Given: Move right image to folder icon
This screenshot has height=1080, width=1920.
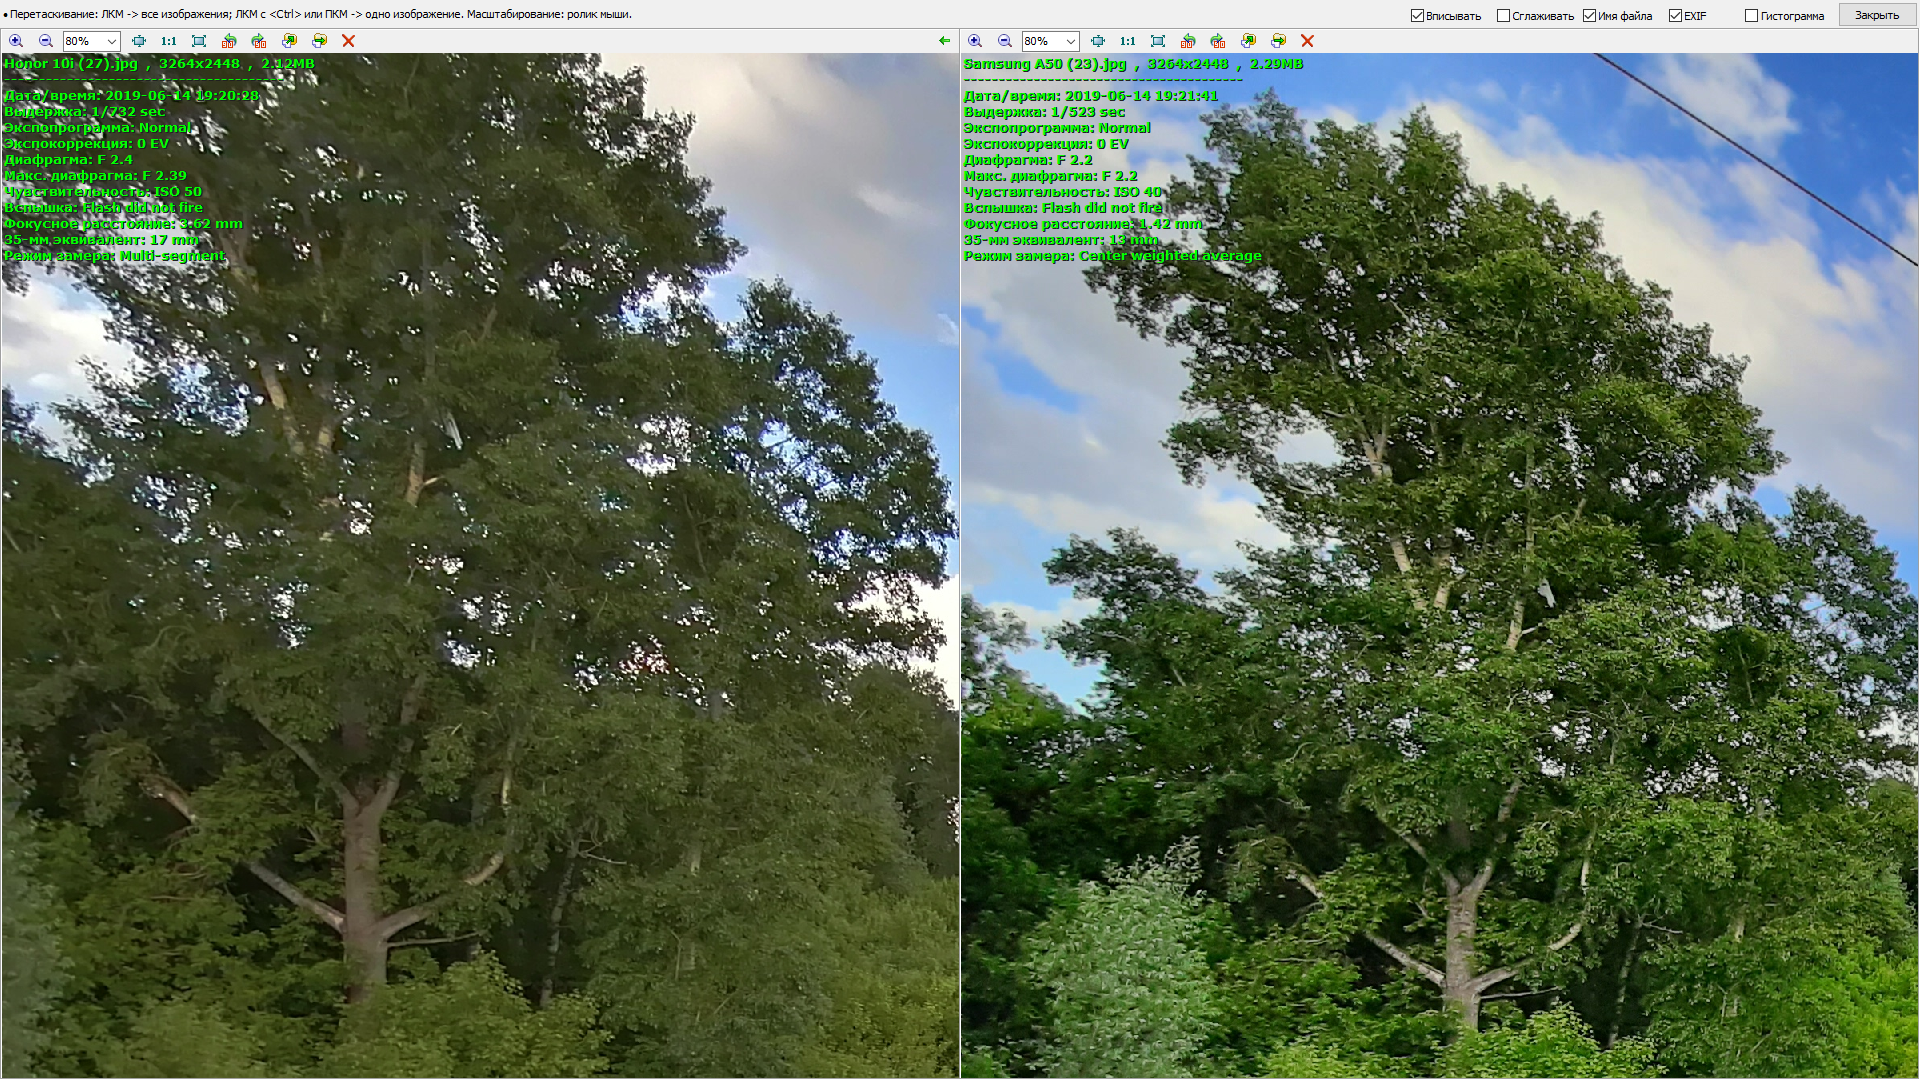Looking at the screenshot, I should (x=1278, y=41).
